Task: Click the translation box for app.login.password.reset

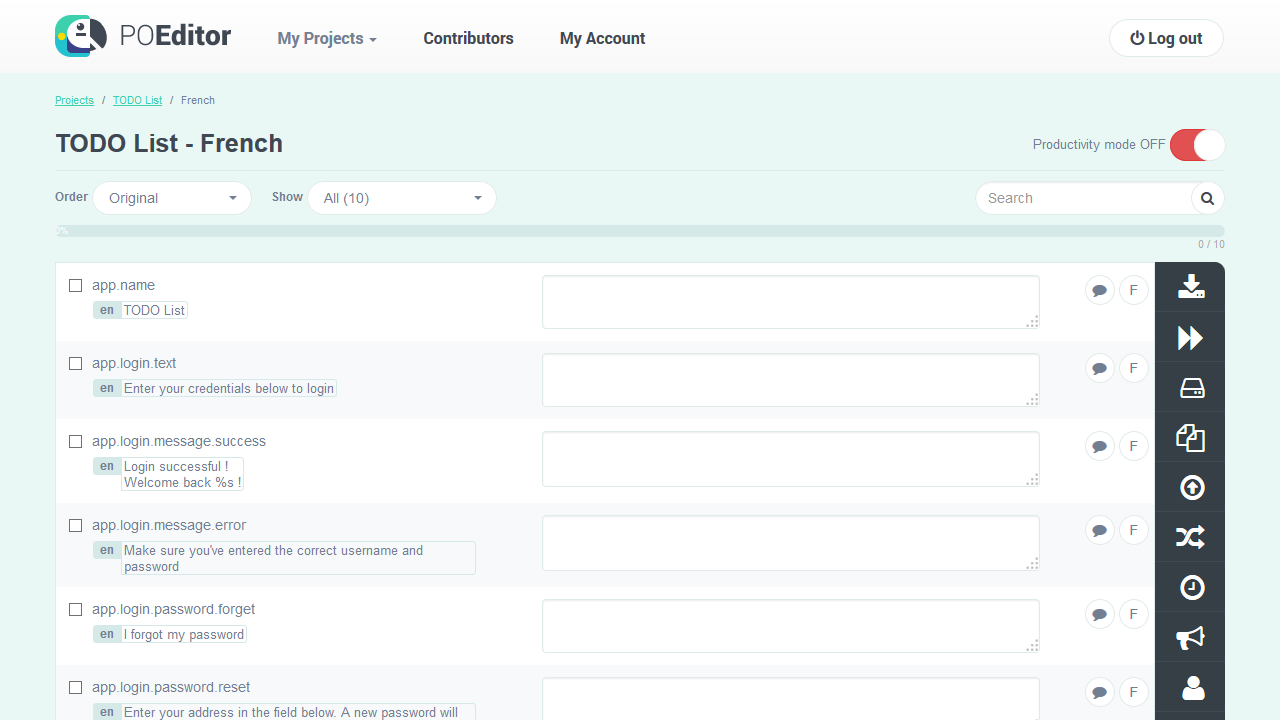Action: pos(791,699)
